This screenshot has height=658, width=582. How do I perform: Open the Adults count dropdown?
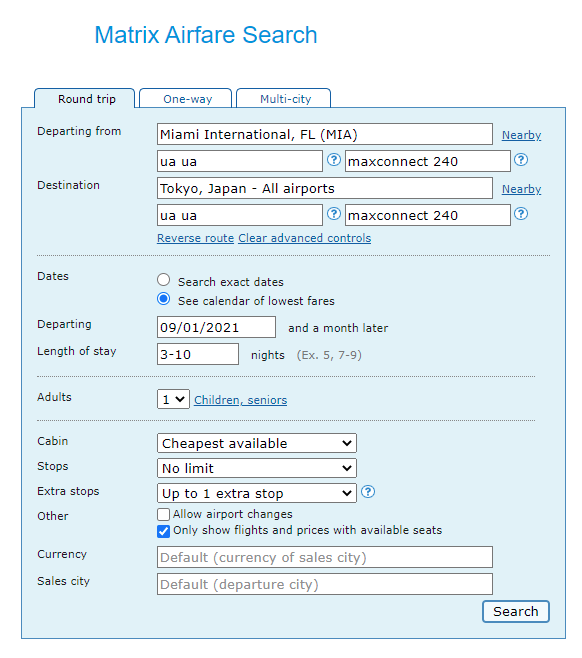pyautogui.click(x=173, y=399)
